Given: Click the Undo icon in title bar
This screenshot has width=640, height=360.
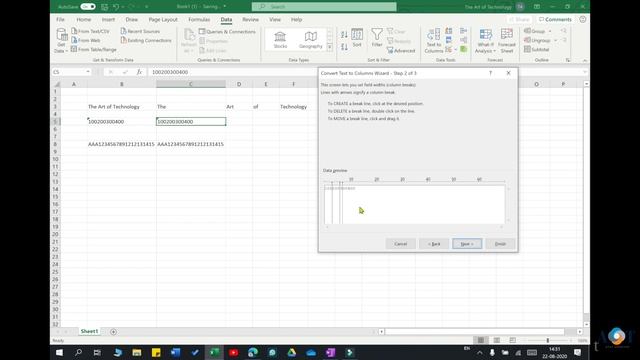Looking at the screenshot, I should 116,7.
